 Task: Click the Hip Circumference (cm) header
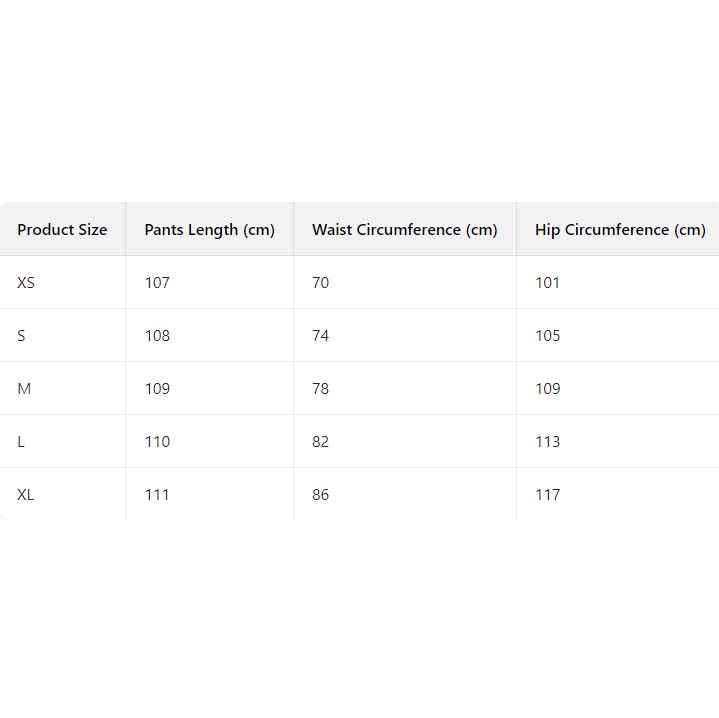click(x=620, y=230)
